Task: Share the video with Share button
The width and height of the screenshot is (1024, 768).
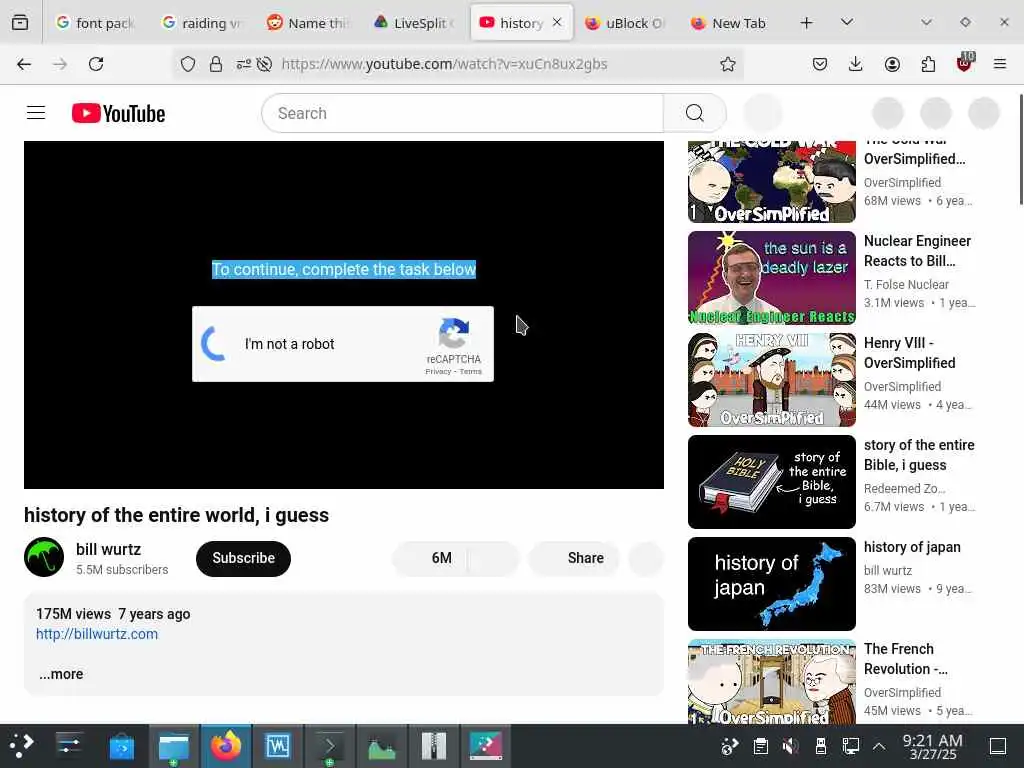Action: (x=574, y=558)
